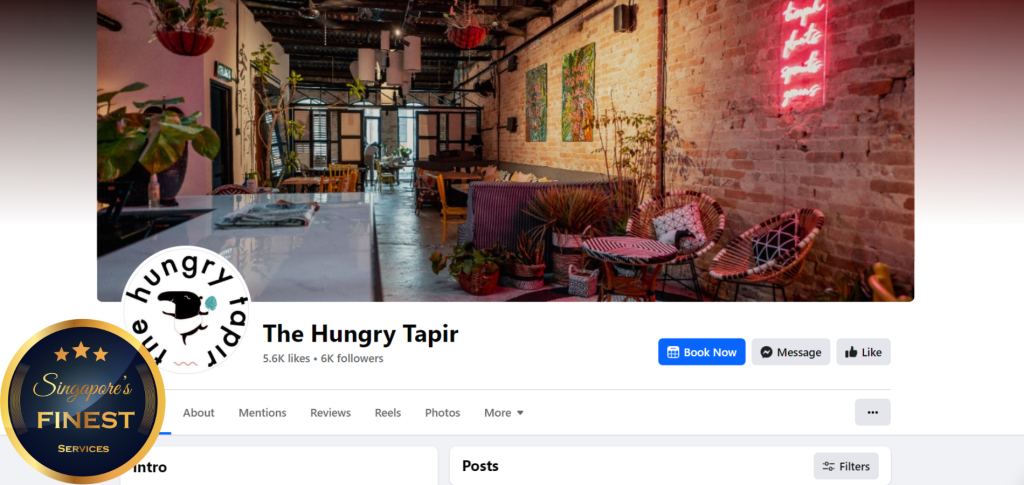This screenshot has width=1024, height=485.
Task: Open the Mentions tab
Action: point(263,413)
